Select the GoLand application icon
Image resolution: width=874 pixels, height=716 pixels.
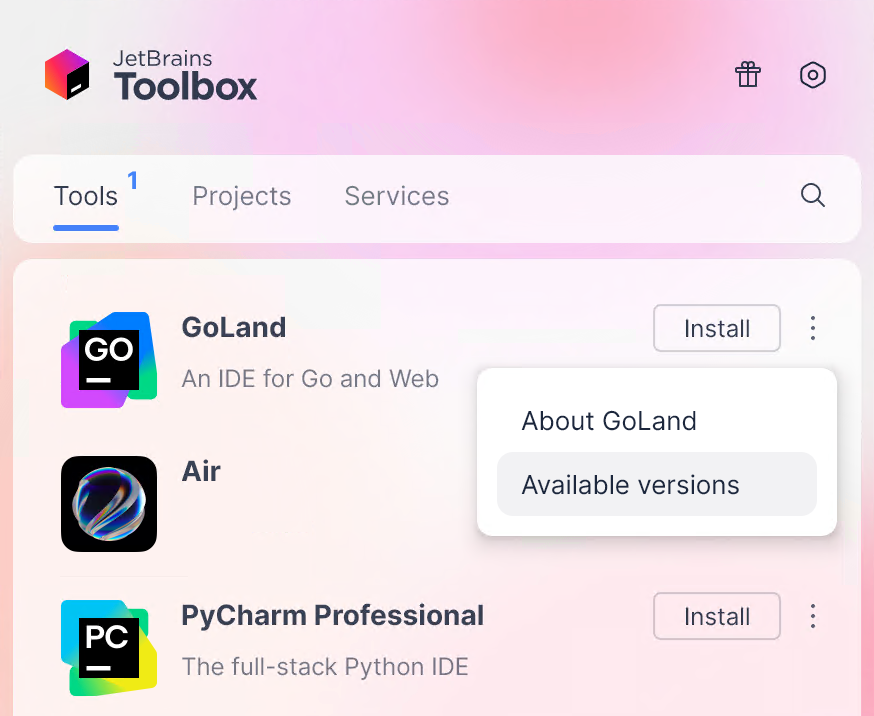[108, 359]
